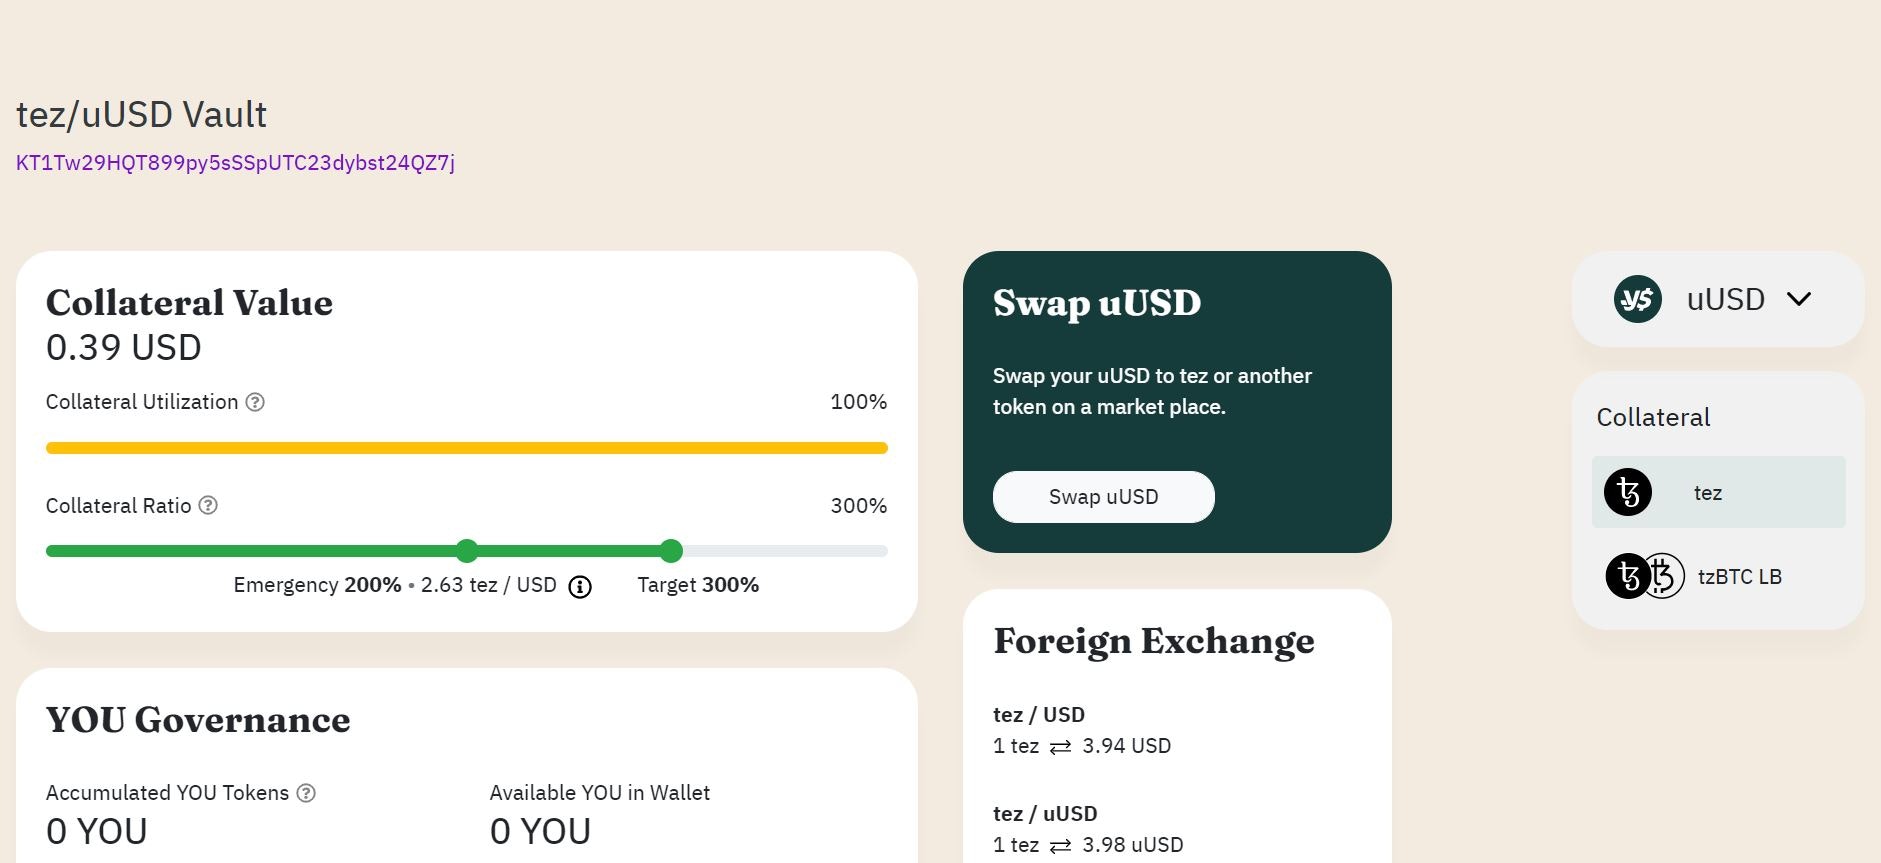Open the uUSD asset selector
Image resolution: width=1881 pixels, height=863 pixels.
(1718, 299)
